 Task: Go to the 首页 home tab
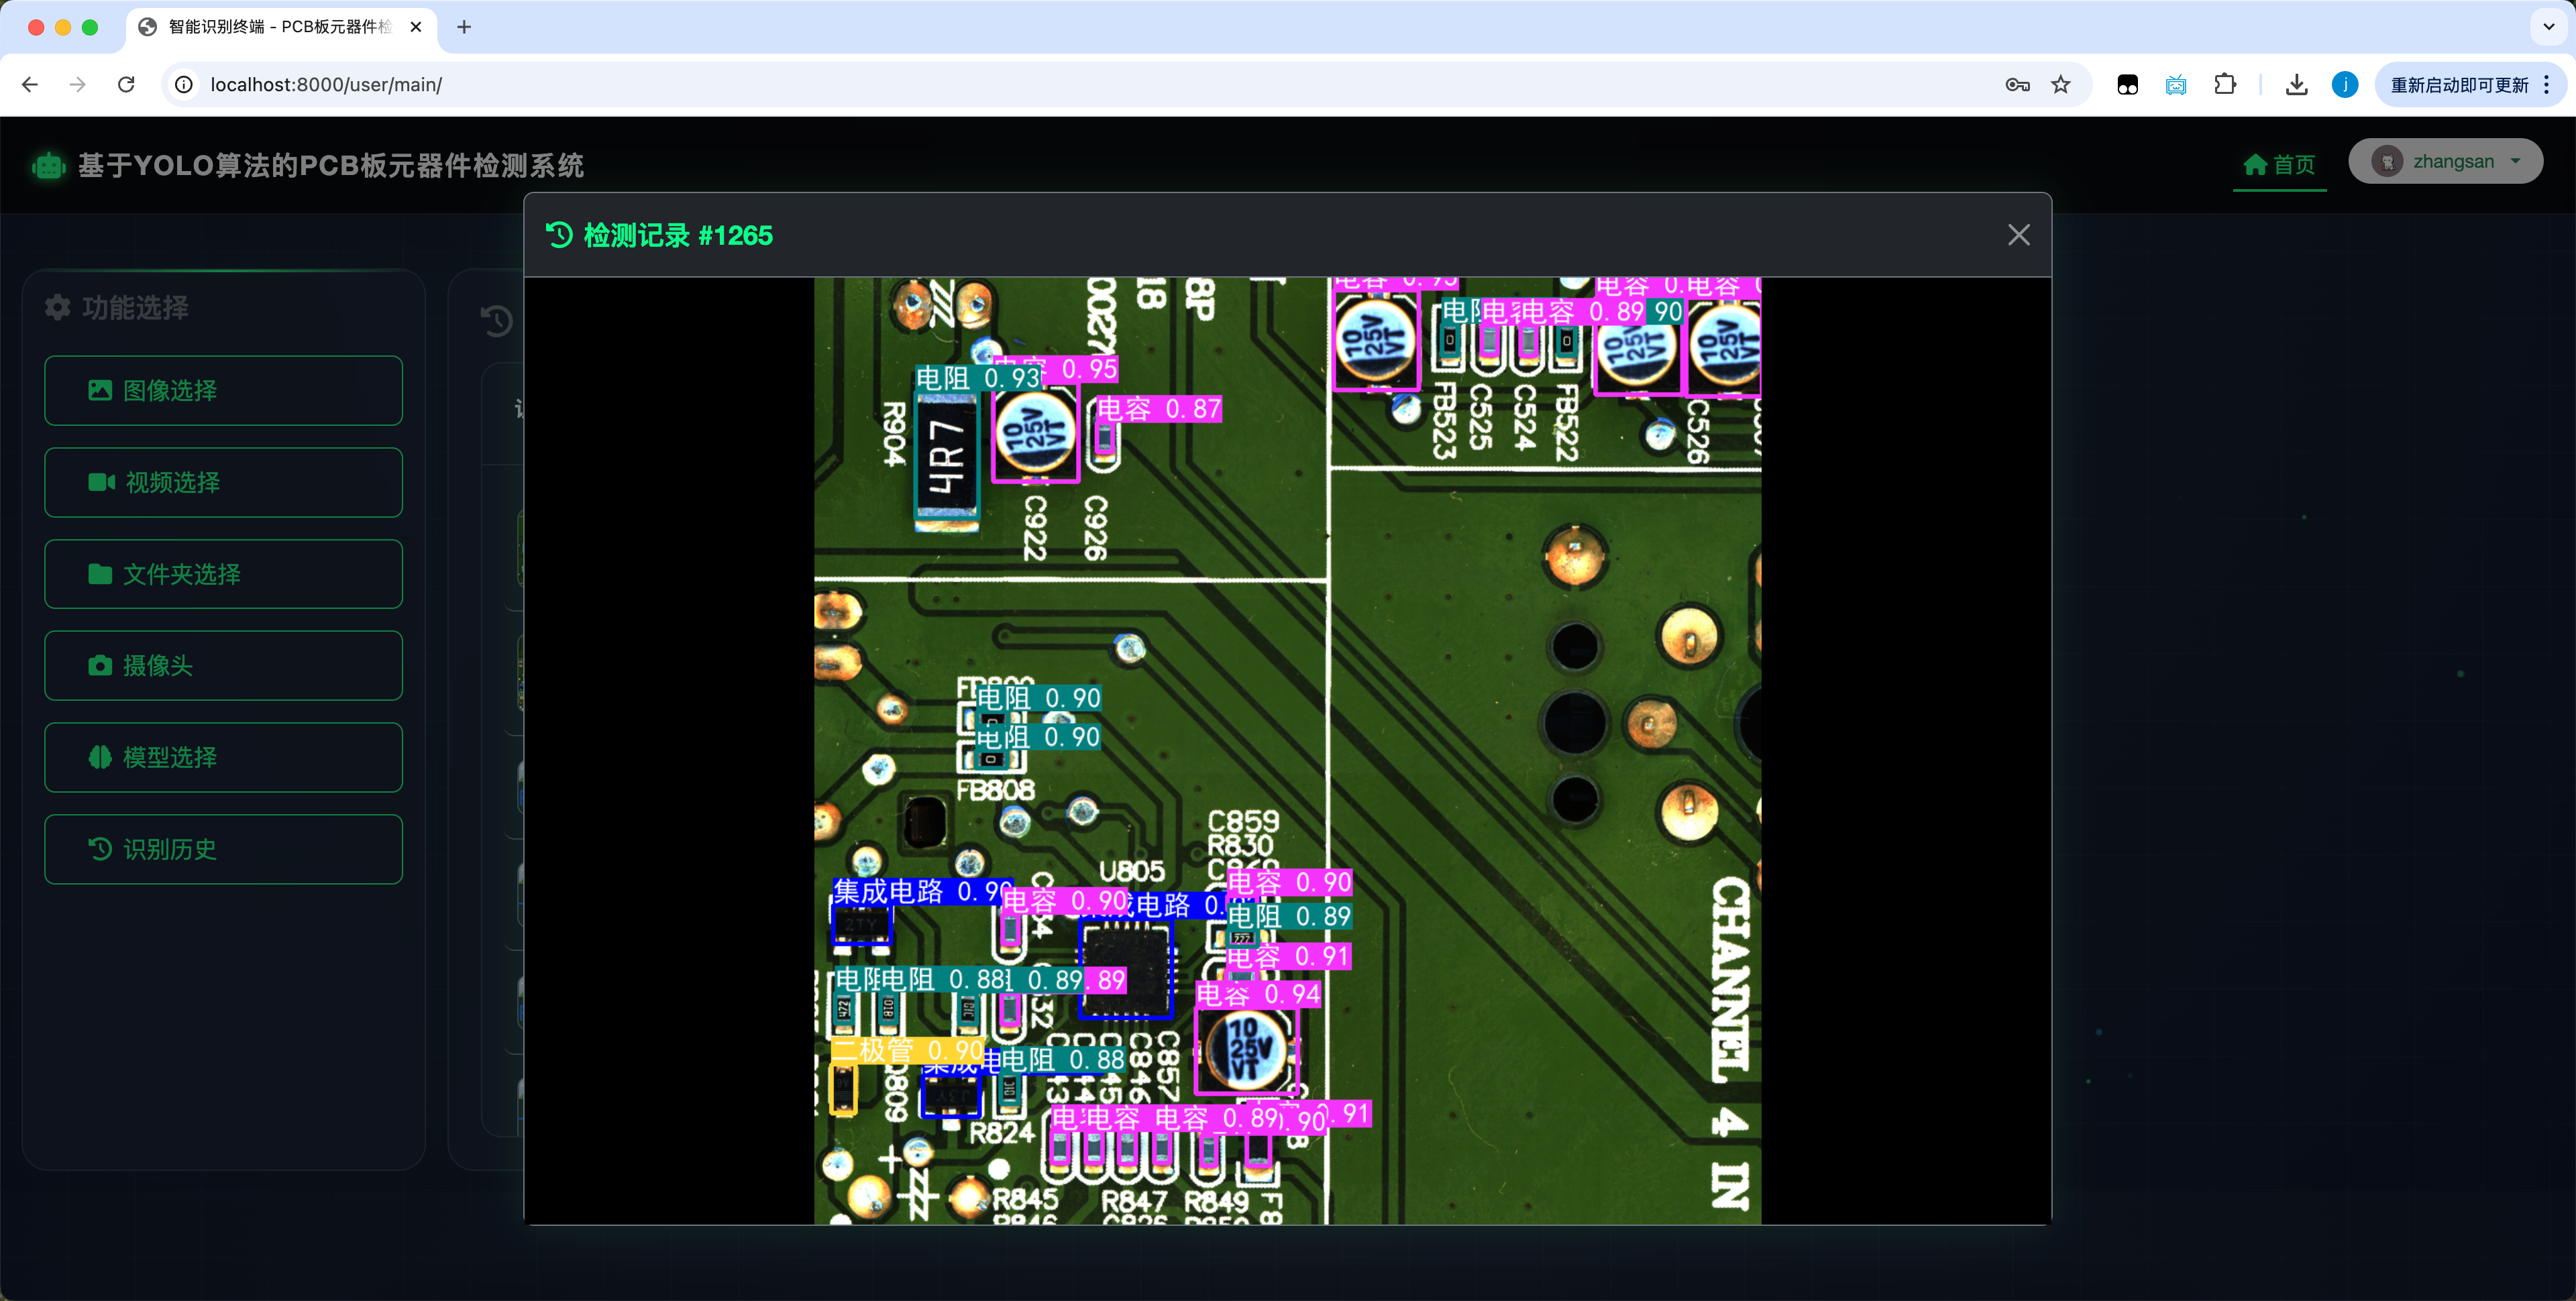(2279, 164)
